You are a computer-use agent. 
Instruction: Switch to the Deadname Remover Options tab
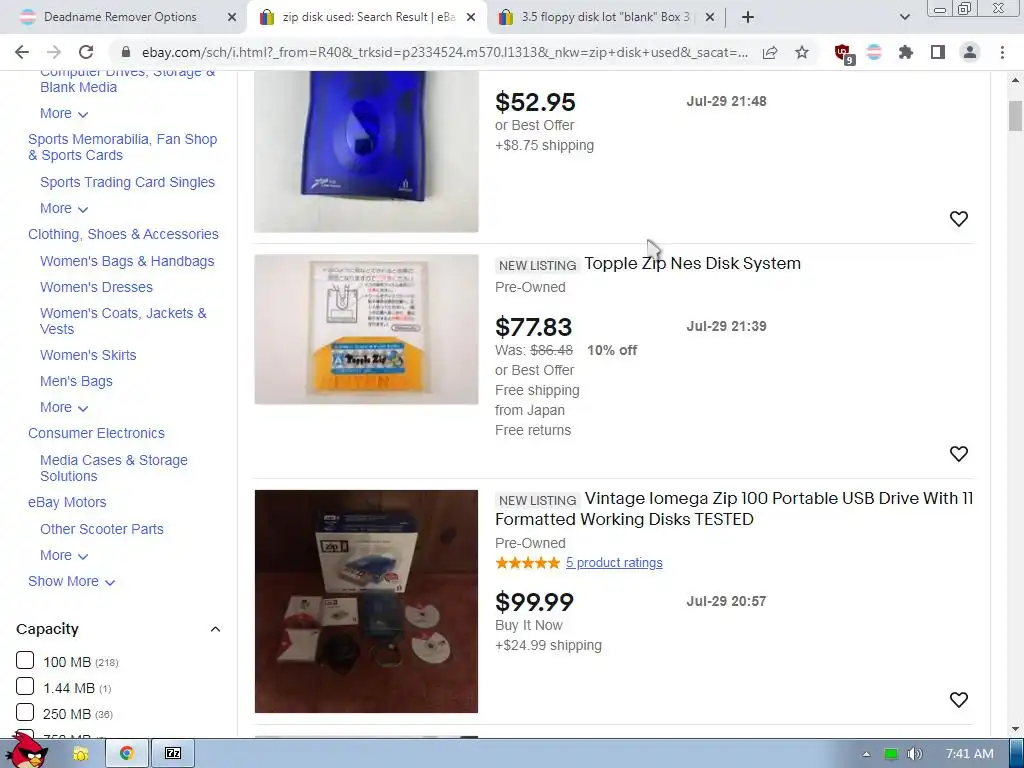[x=120, y=17]
